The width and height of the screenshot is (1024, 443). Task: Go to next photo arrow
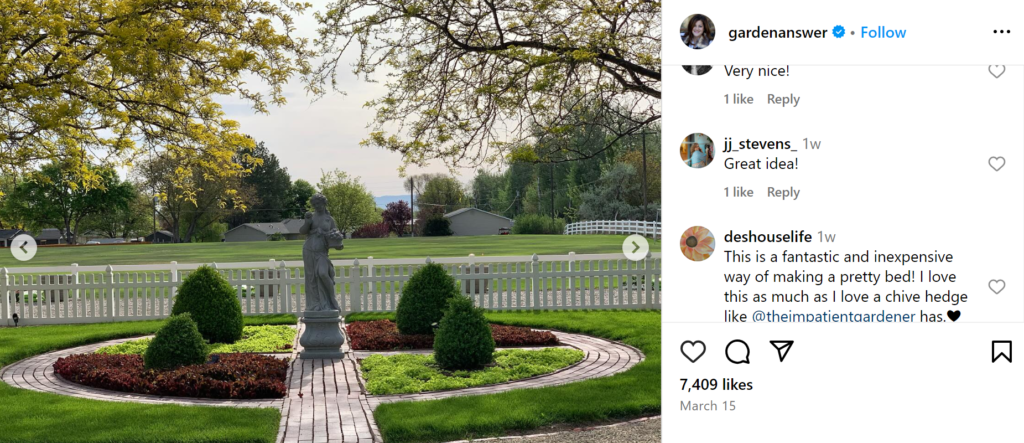tap(635, 248)
